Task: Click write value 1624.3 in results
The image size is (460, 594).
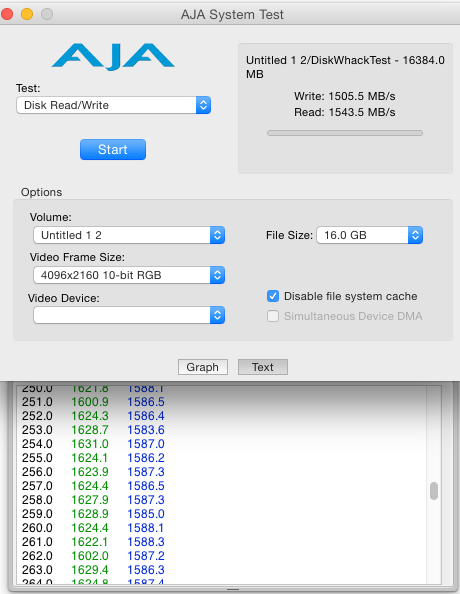Action: point(90,416)
